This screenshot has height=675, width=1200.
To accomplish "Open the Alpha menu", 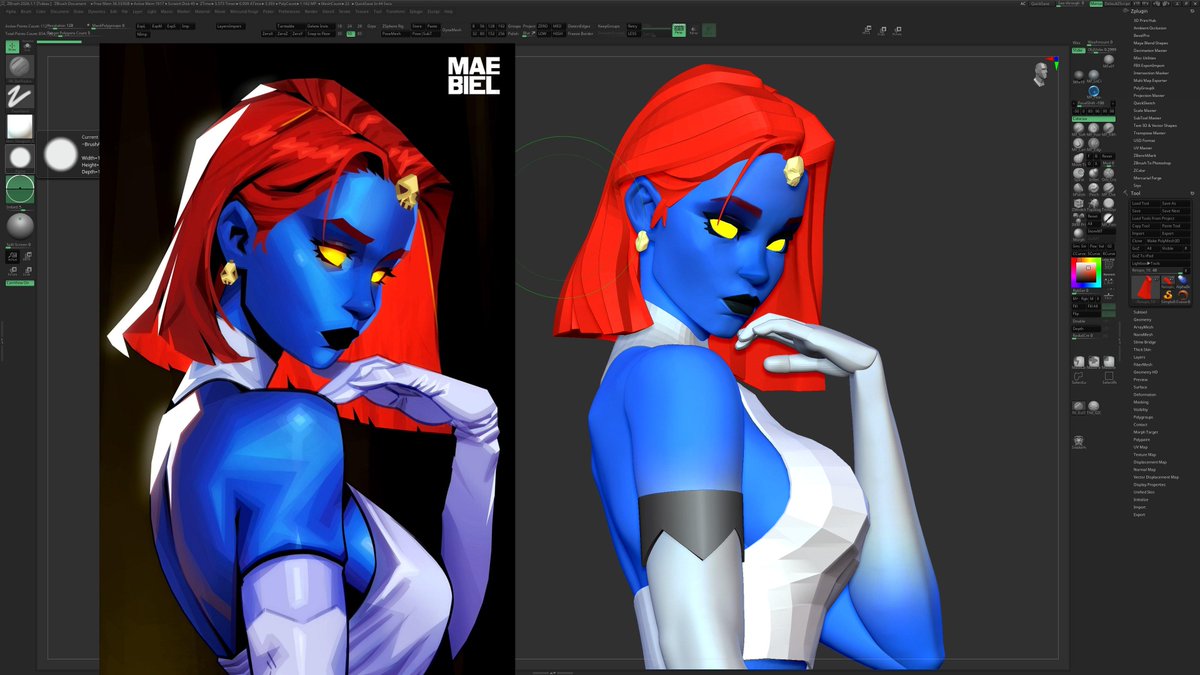I will 11,12.
